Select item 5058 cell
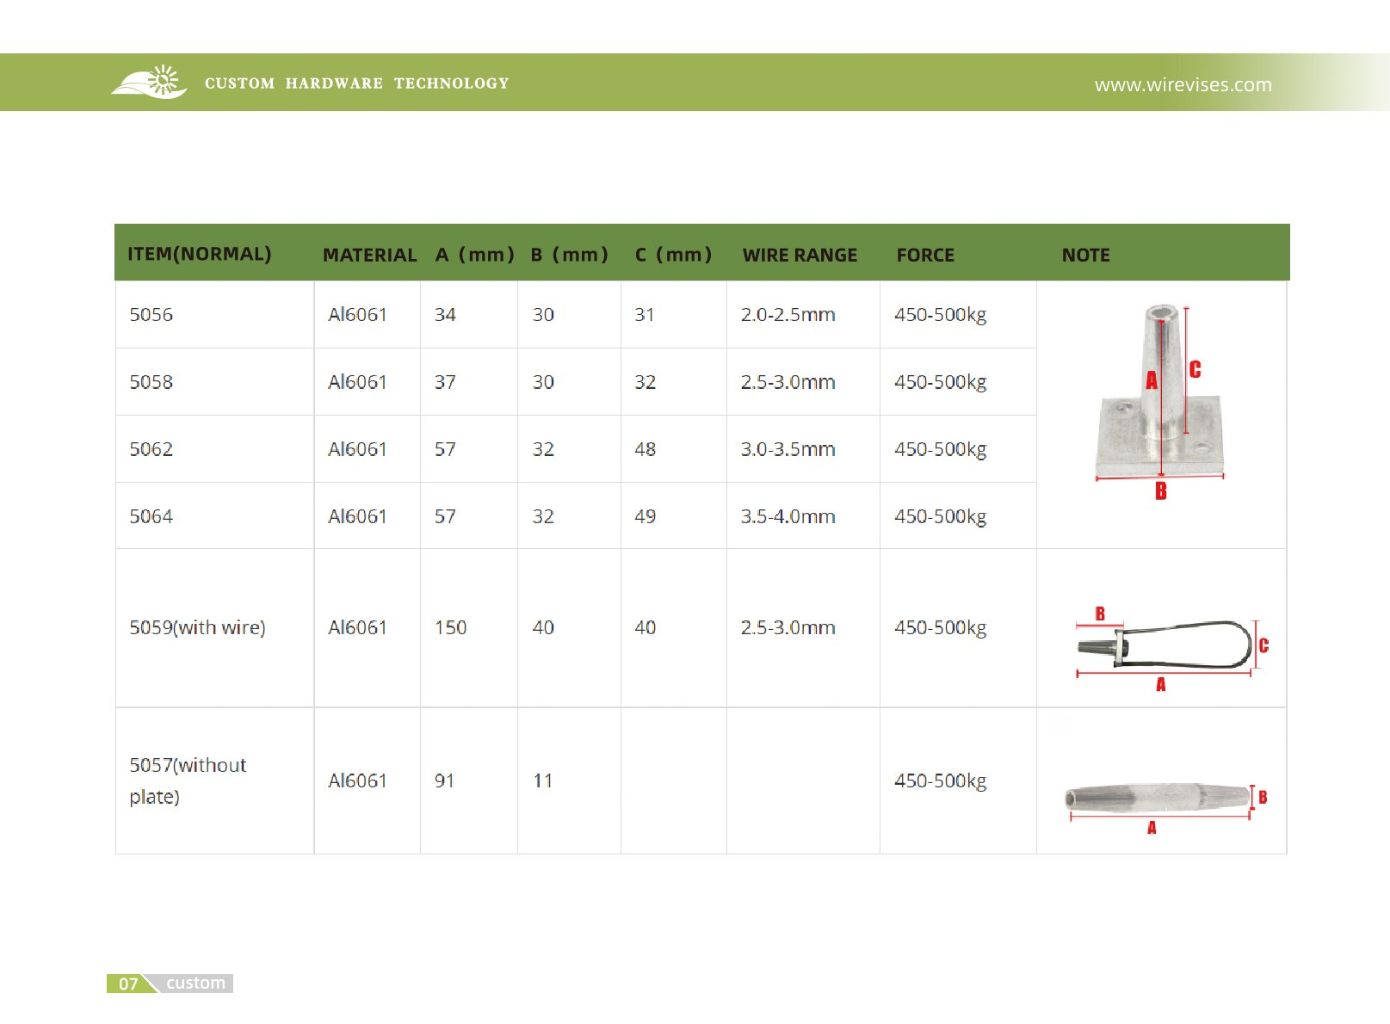 (151, 382)
